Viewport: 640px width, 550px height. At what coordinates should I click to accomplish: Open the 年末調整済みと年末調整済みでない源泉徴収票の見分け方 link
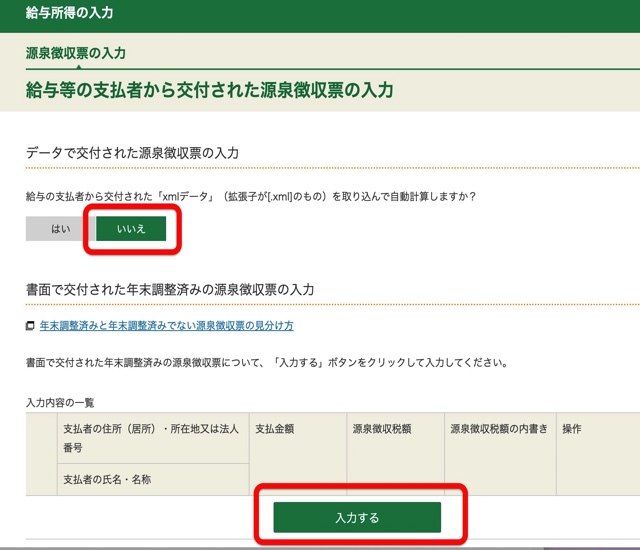[166, 326]
